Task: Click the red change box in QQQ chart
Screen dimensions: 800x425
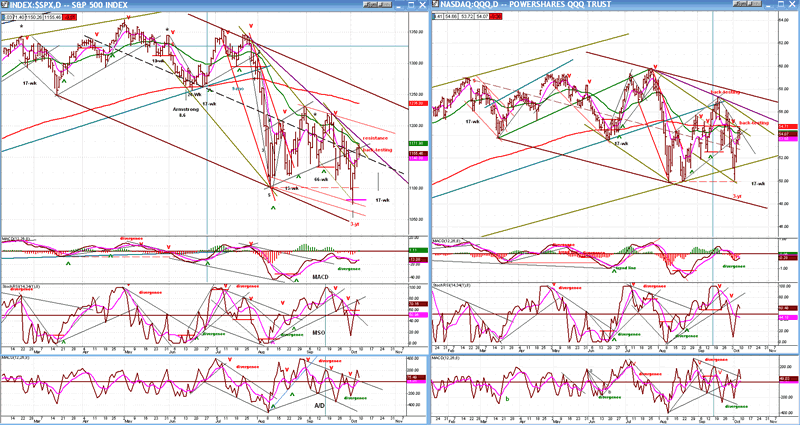Action: tap(495, 16)
